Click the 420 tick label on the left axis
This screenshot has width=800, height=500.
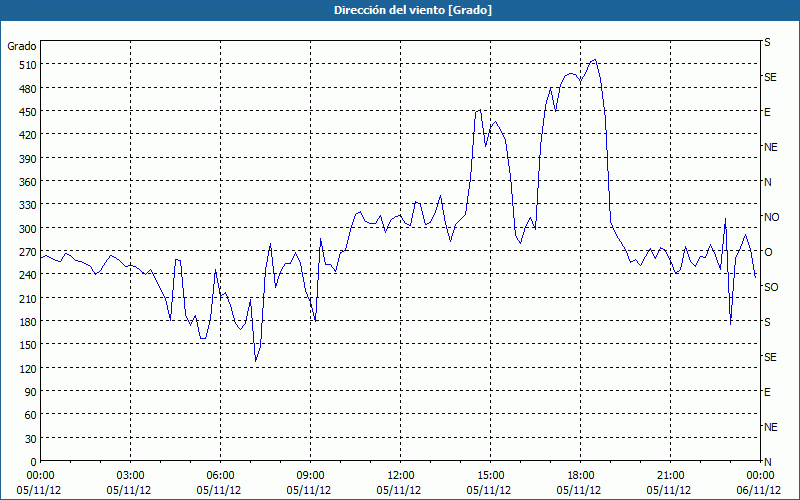pos(28,135)
